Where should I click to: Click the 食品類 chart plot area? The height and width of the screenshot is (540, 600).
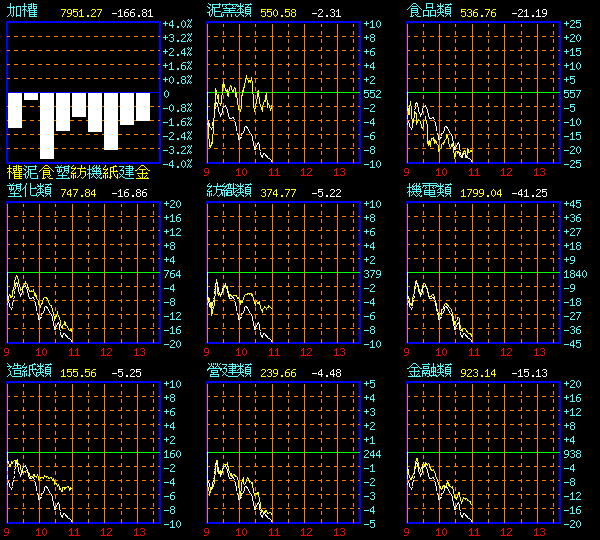click(x=484, y=93)
